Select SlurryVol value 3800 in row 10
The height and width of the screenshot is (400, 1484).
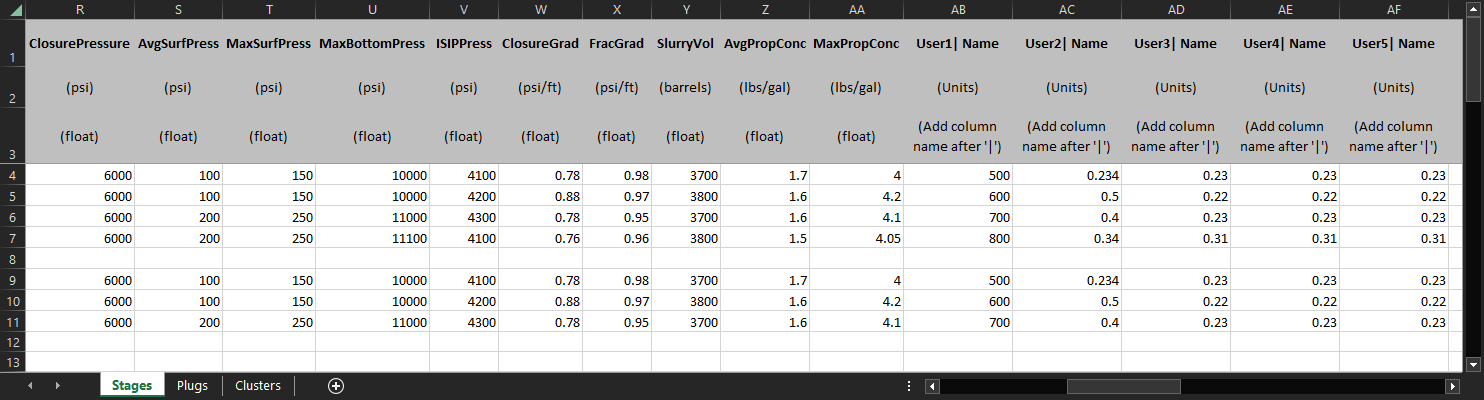pos(686,301)
